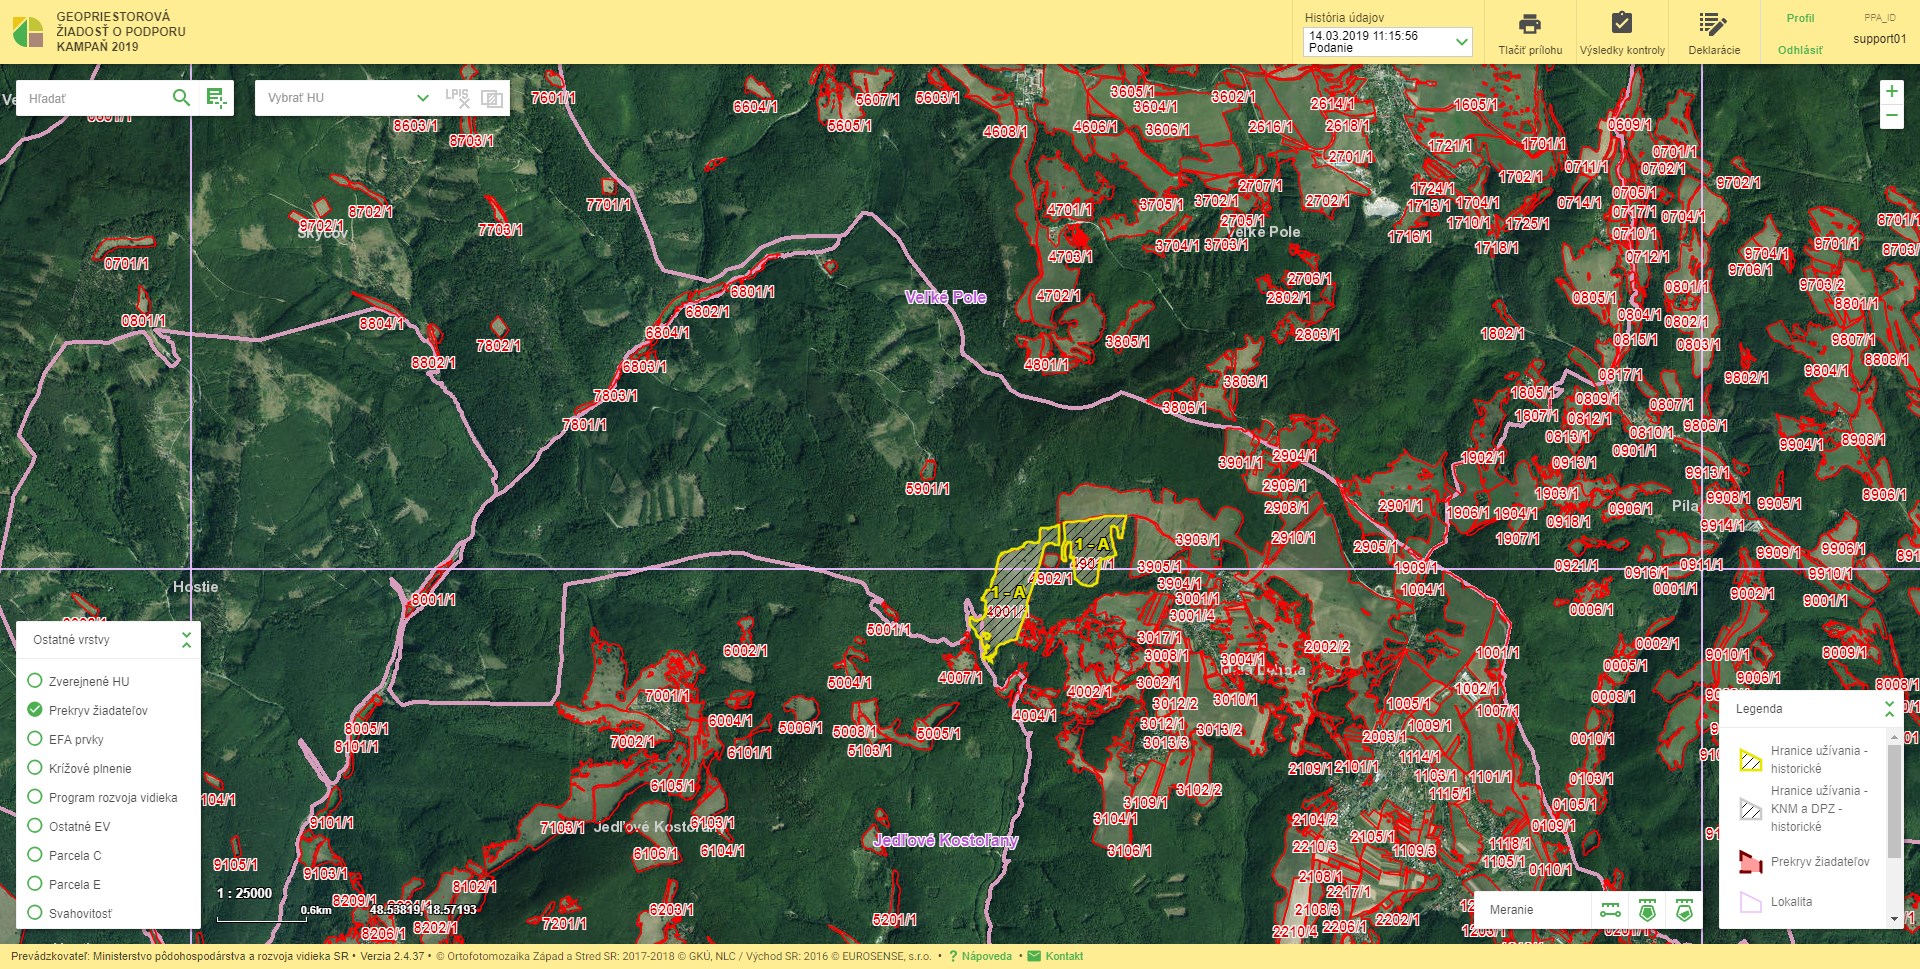The width and height of the screenshot is (1920, 969).
Task: Click parcel label 7801/1
Action: point(584,425)
